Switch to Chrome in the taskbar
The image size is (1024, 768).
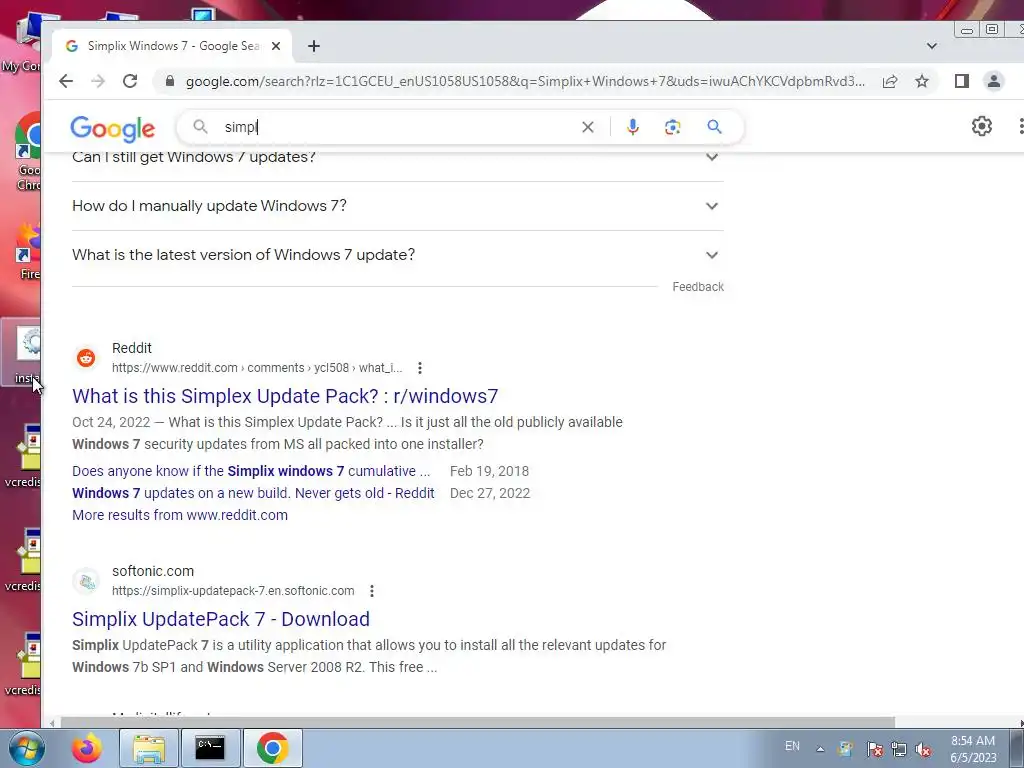click(272, 748)
